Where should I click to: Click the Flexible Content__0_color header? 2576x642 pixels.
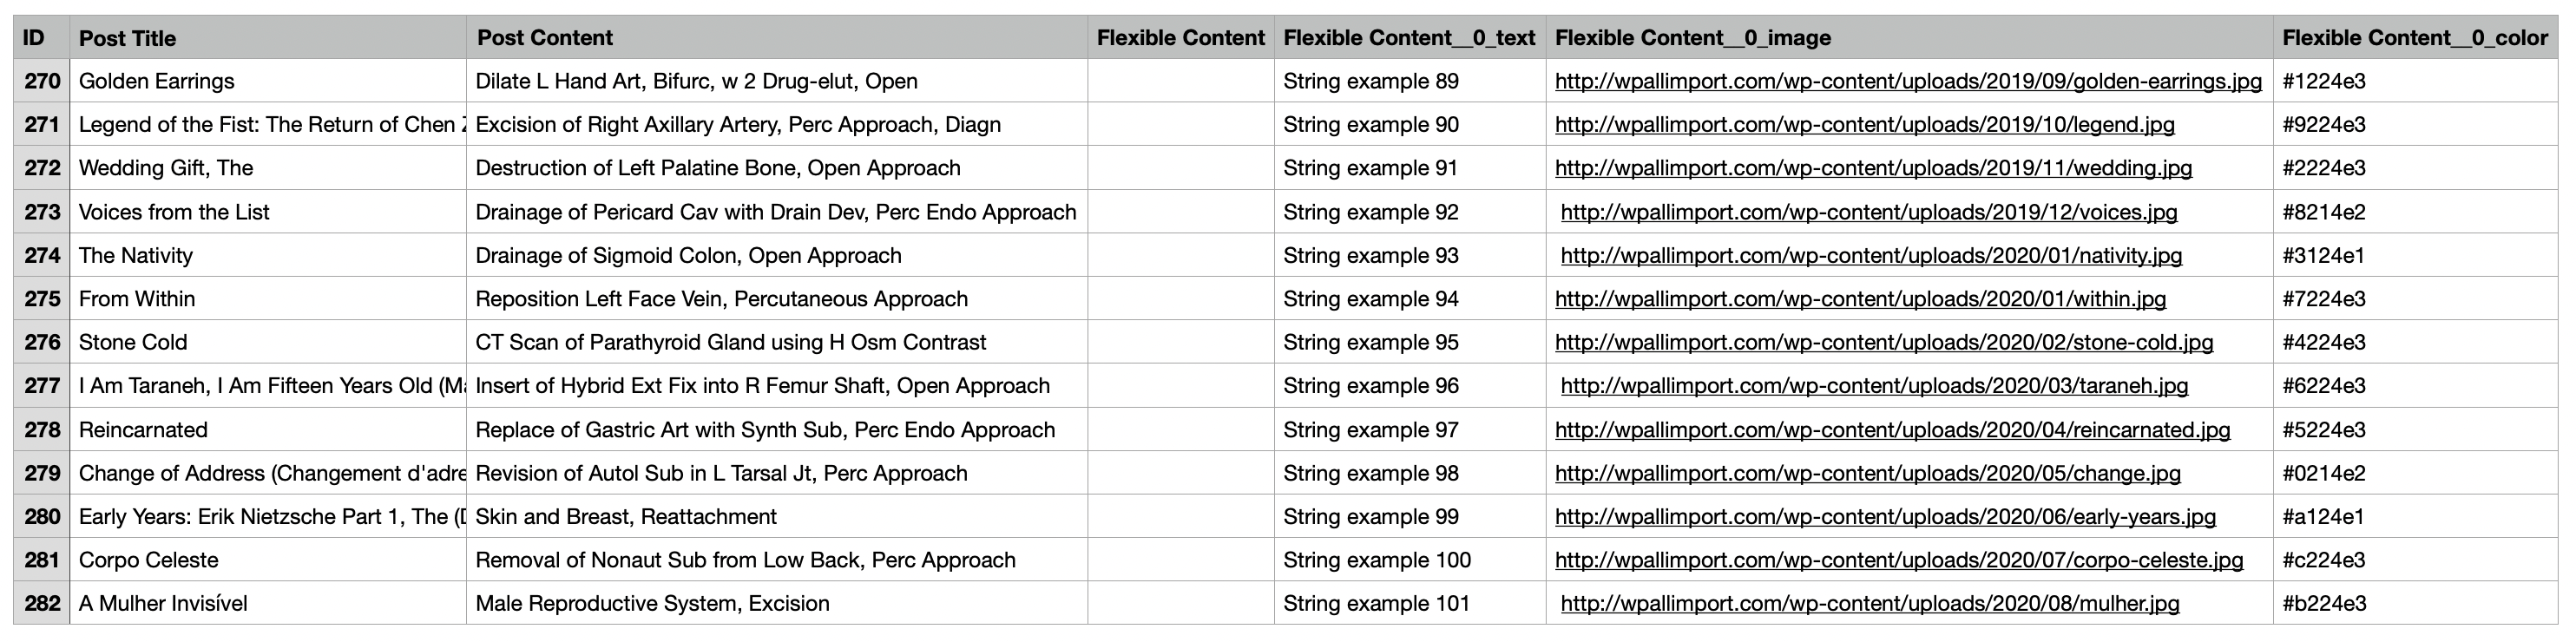[2414, 38]
